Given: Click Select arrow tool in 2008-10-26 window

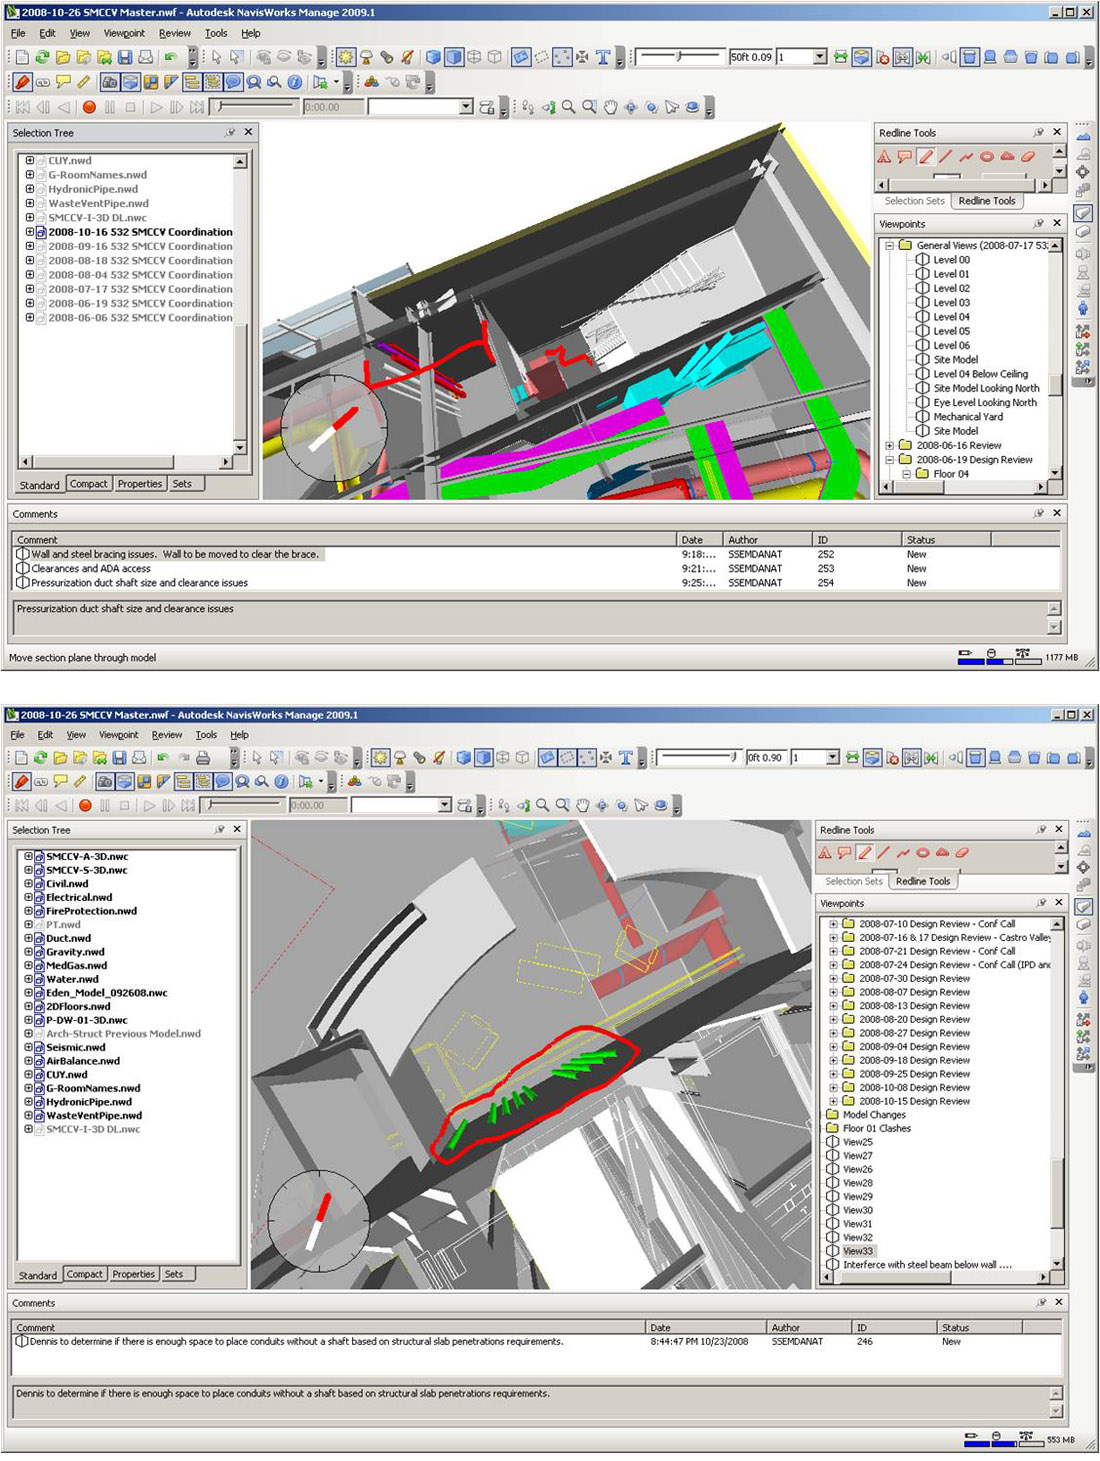Looking at the screenshot, I should [257, 758].
